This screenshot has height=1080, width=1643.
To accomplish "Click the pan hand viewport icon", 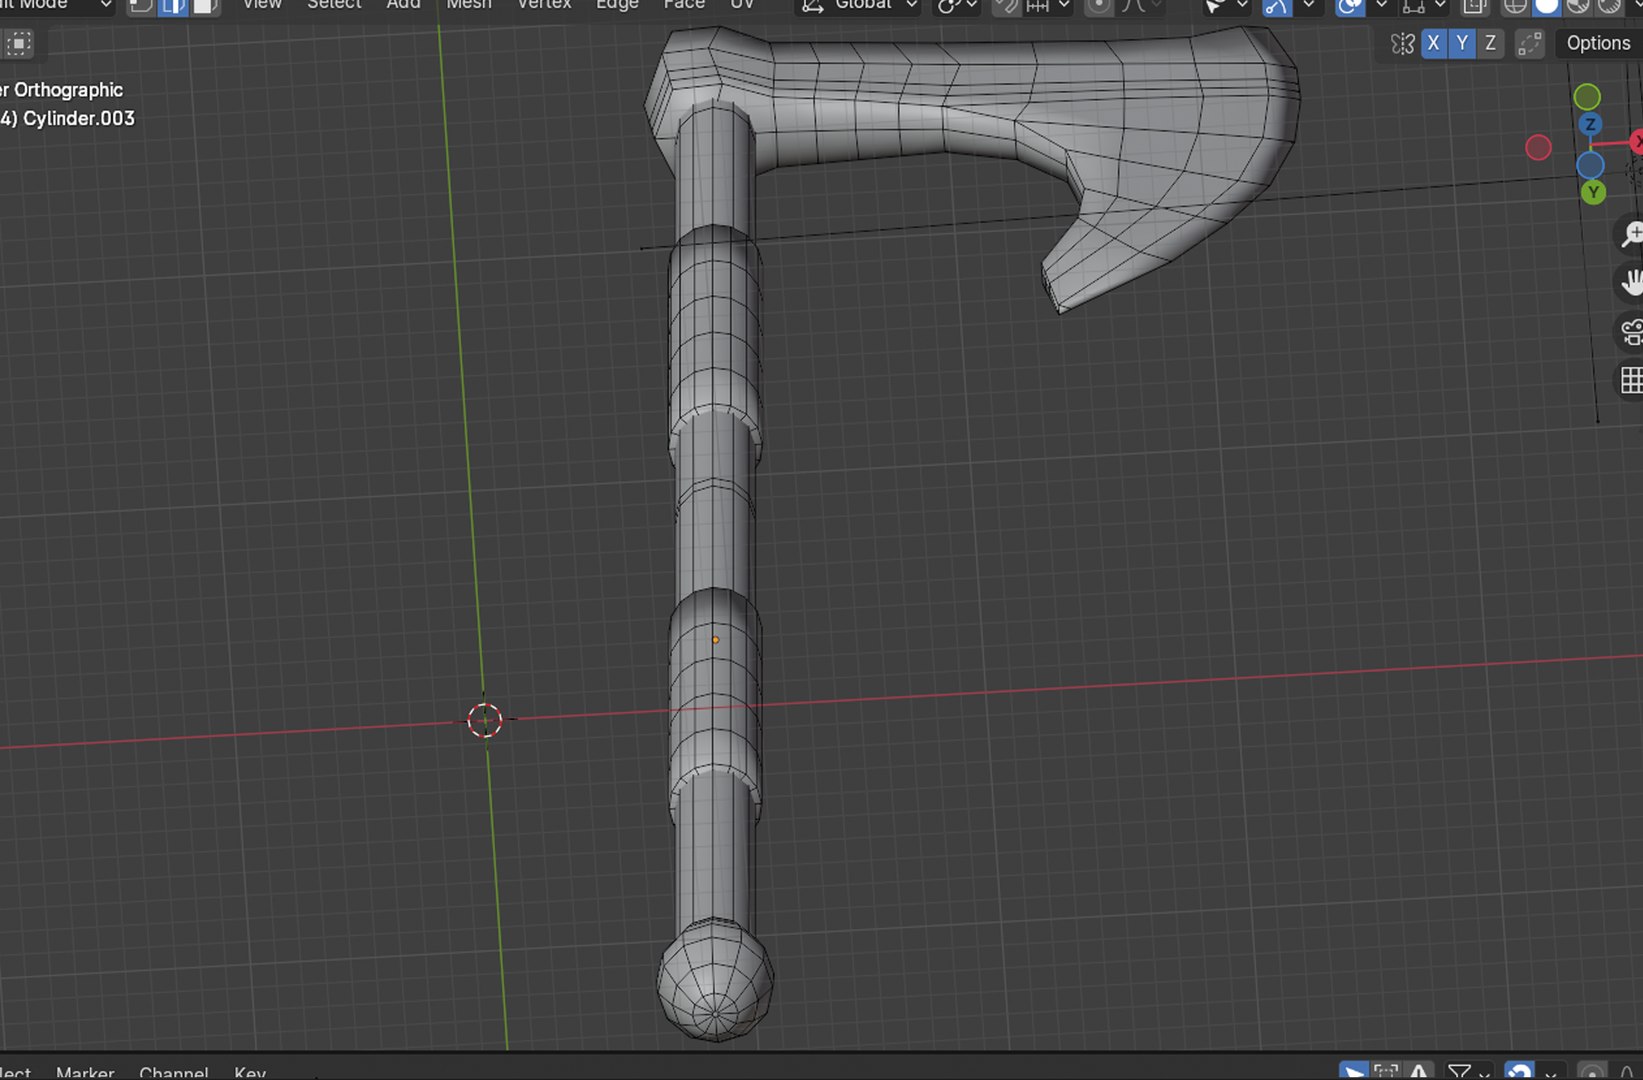I will [1631, 283].
